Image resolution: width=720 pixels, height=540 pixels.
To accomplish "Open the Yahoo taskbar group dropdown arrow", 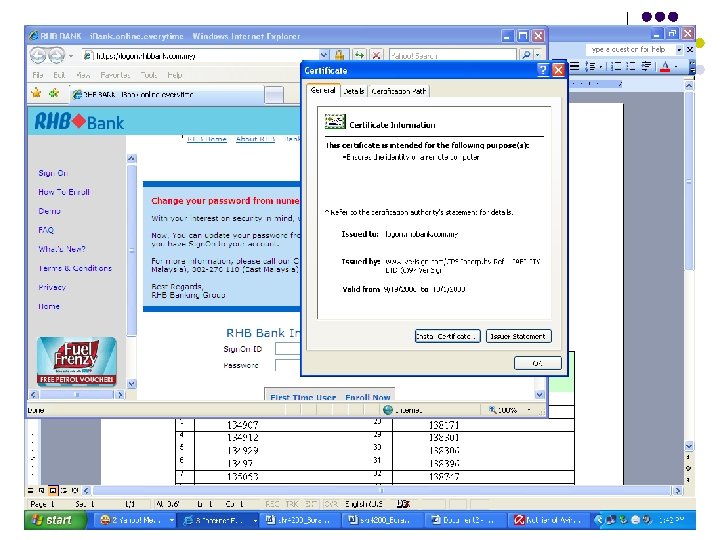I will point(171,520).
